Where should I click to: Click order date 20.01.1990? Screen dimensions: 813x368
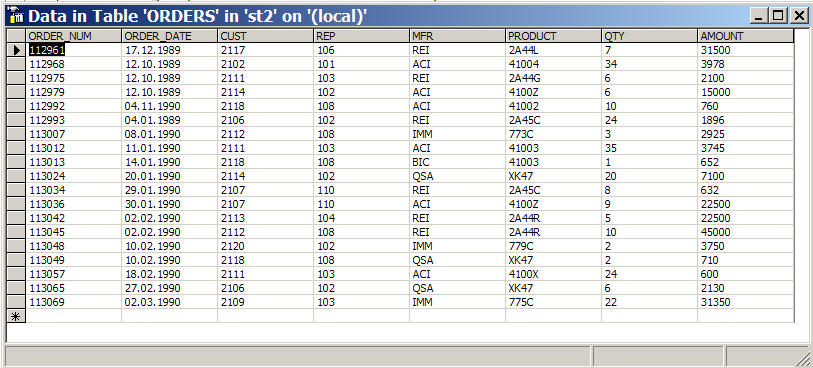pyautogui.click(x=170, y=176)
